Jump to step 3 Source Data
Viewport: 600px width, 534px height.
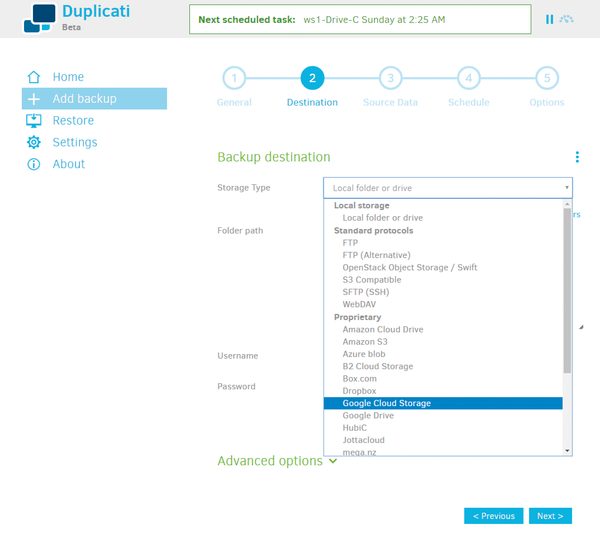(x=390, y=78)
